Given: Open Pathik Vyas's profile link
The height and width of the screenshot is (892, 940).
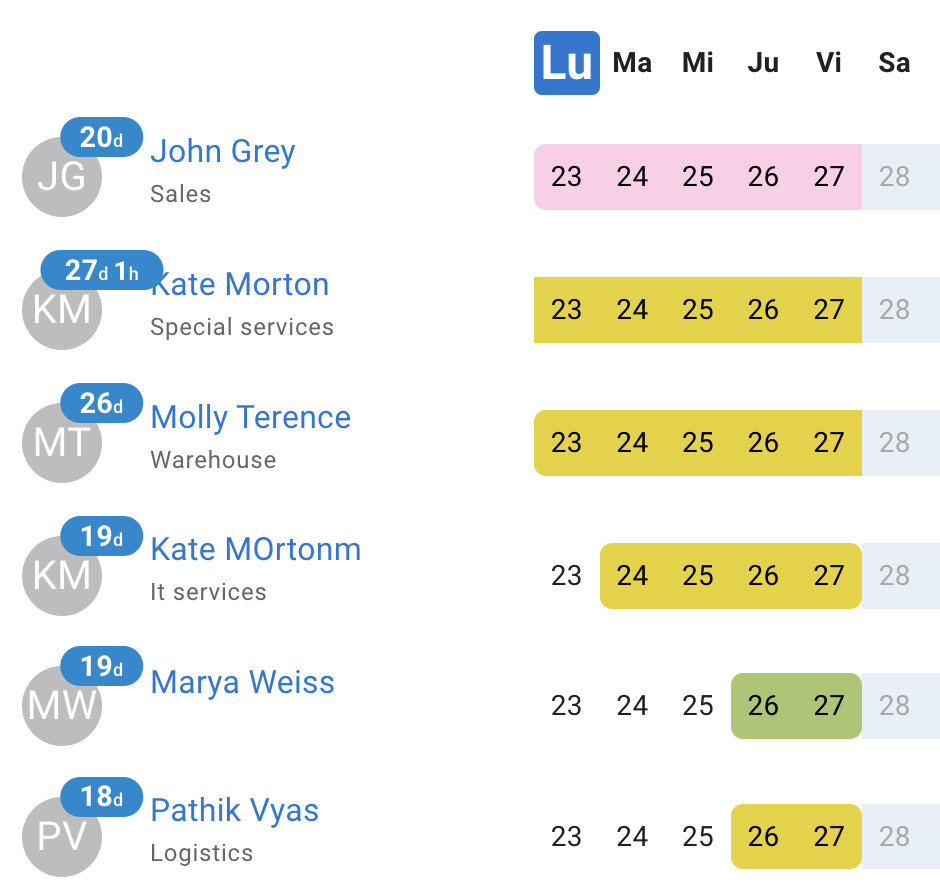Looking at the screenshot, I should coord(235,811).
